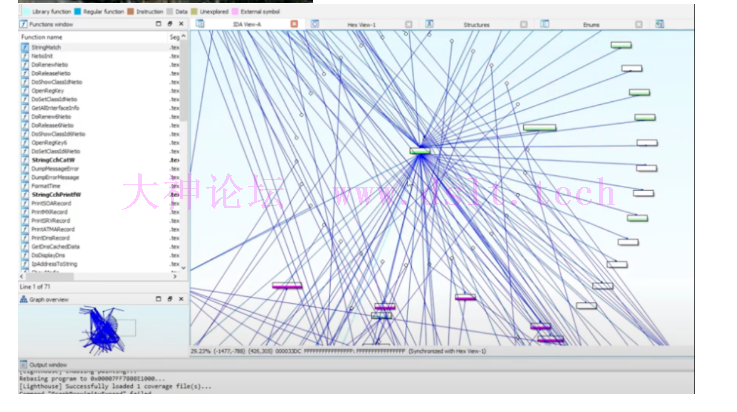Close the Graph overview panel

tap(181, 299)
